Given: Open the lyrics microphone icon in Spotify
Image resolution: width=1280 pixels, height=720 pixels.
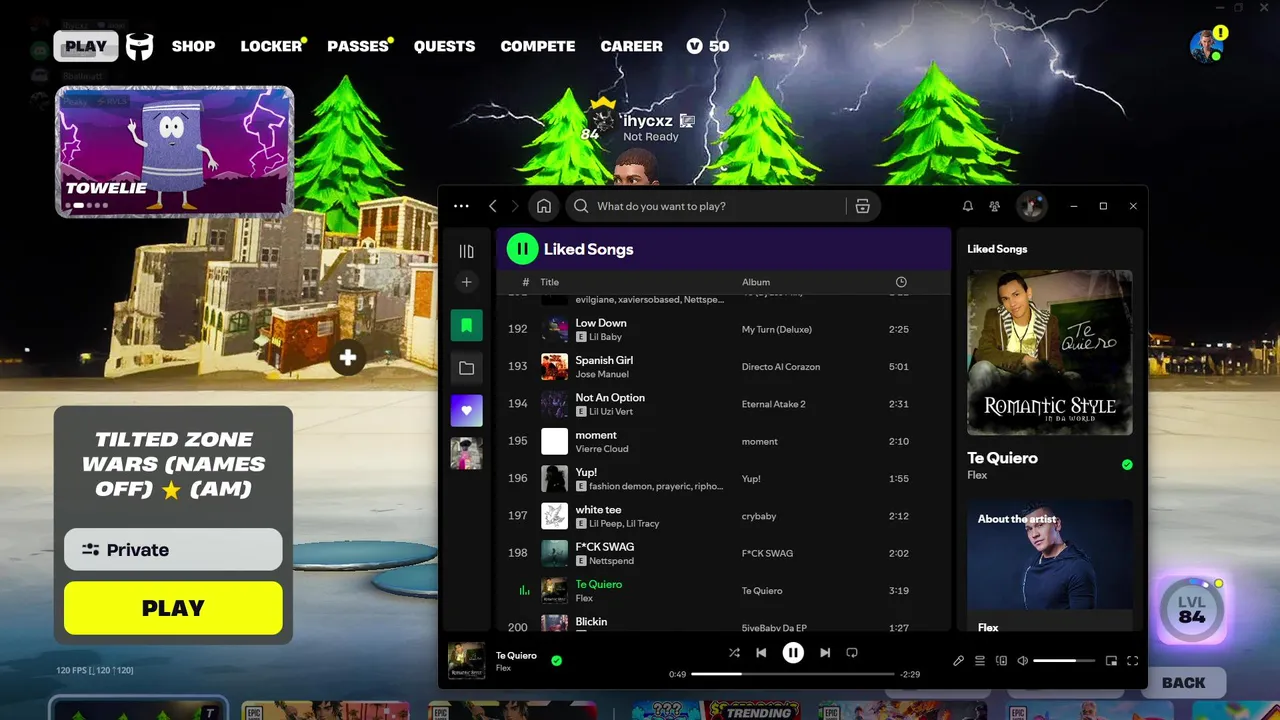Looking at the screenshot, I should 958,661.
